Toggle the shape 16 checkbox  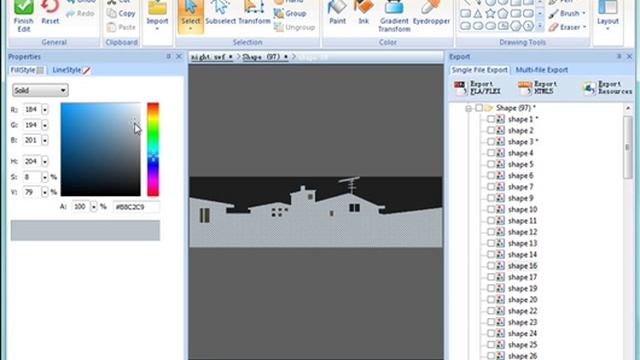pos(491,266)
